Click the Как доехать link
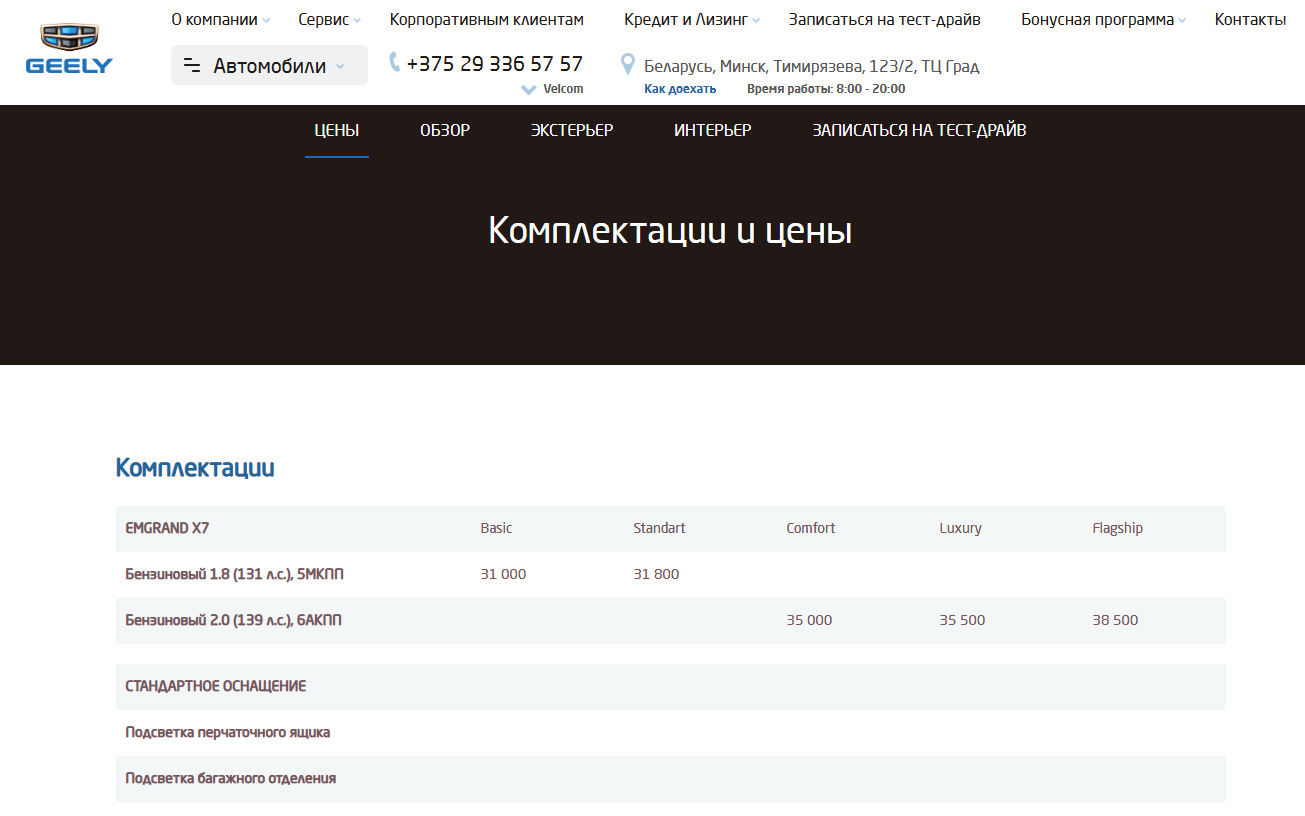This screenshot has height=816, width=1305. pyautogui.click(x=680, y=89)
